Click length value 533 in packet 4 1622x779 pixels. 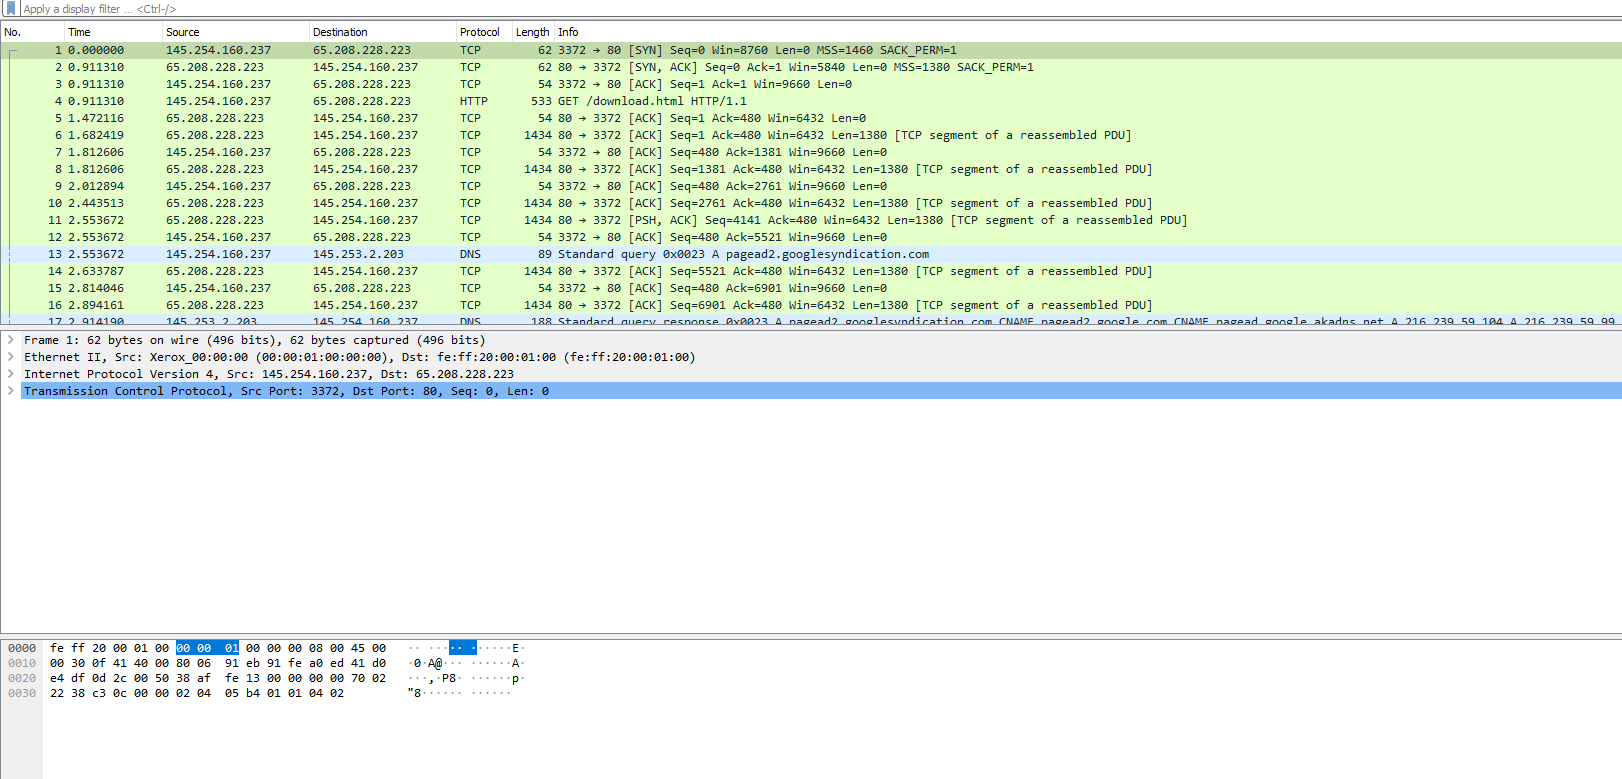pyautogui.click(x=541, y=101)
